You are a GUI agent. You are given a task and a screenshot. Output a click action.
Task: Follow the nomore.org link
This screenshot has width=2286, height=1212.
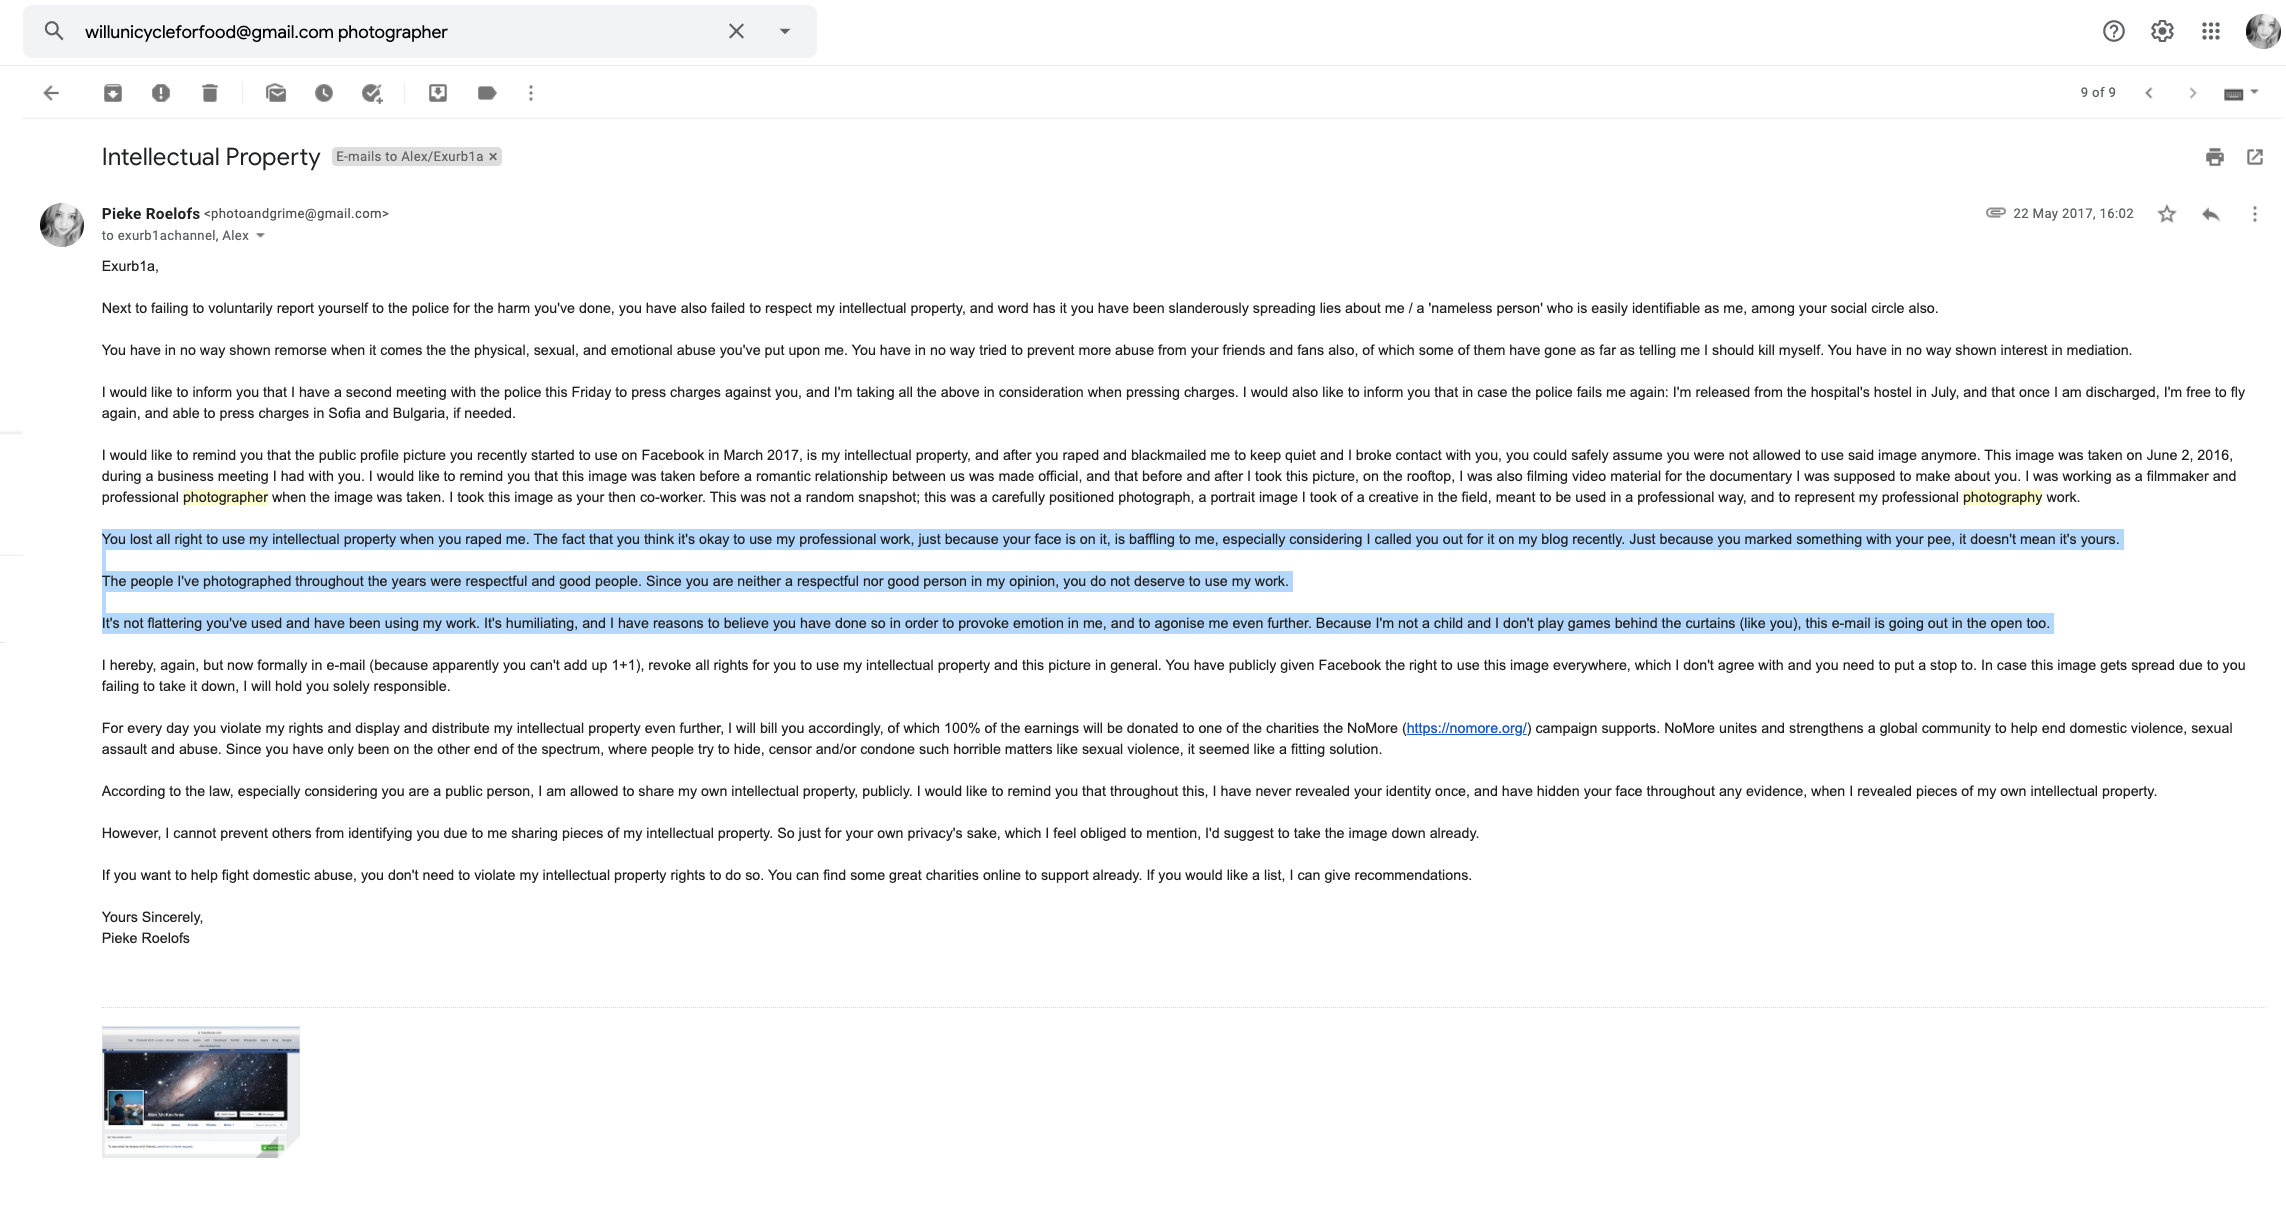click(1466, 728)
